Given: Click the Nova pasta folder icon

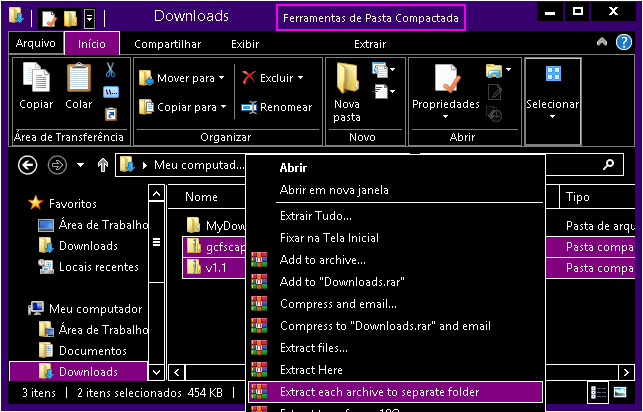Looking at the screenshot, I should (347, 78).
